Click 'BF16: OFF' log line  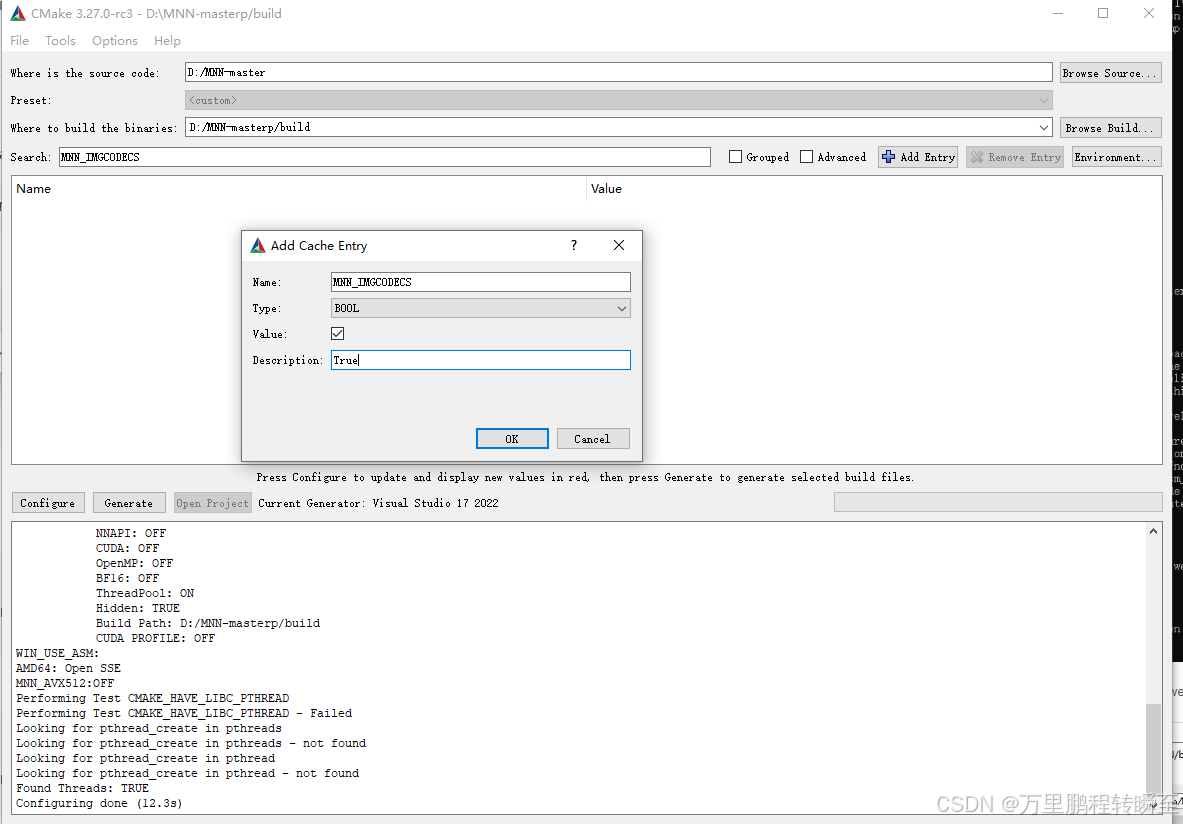[x=128, y=578]
